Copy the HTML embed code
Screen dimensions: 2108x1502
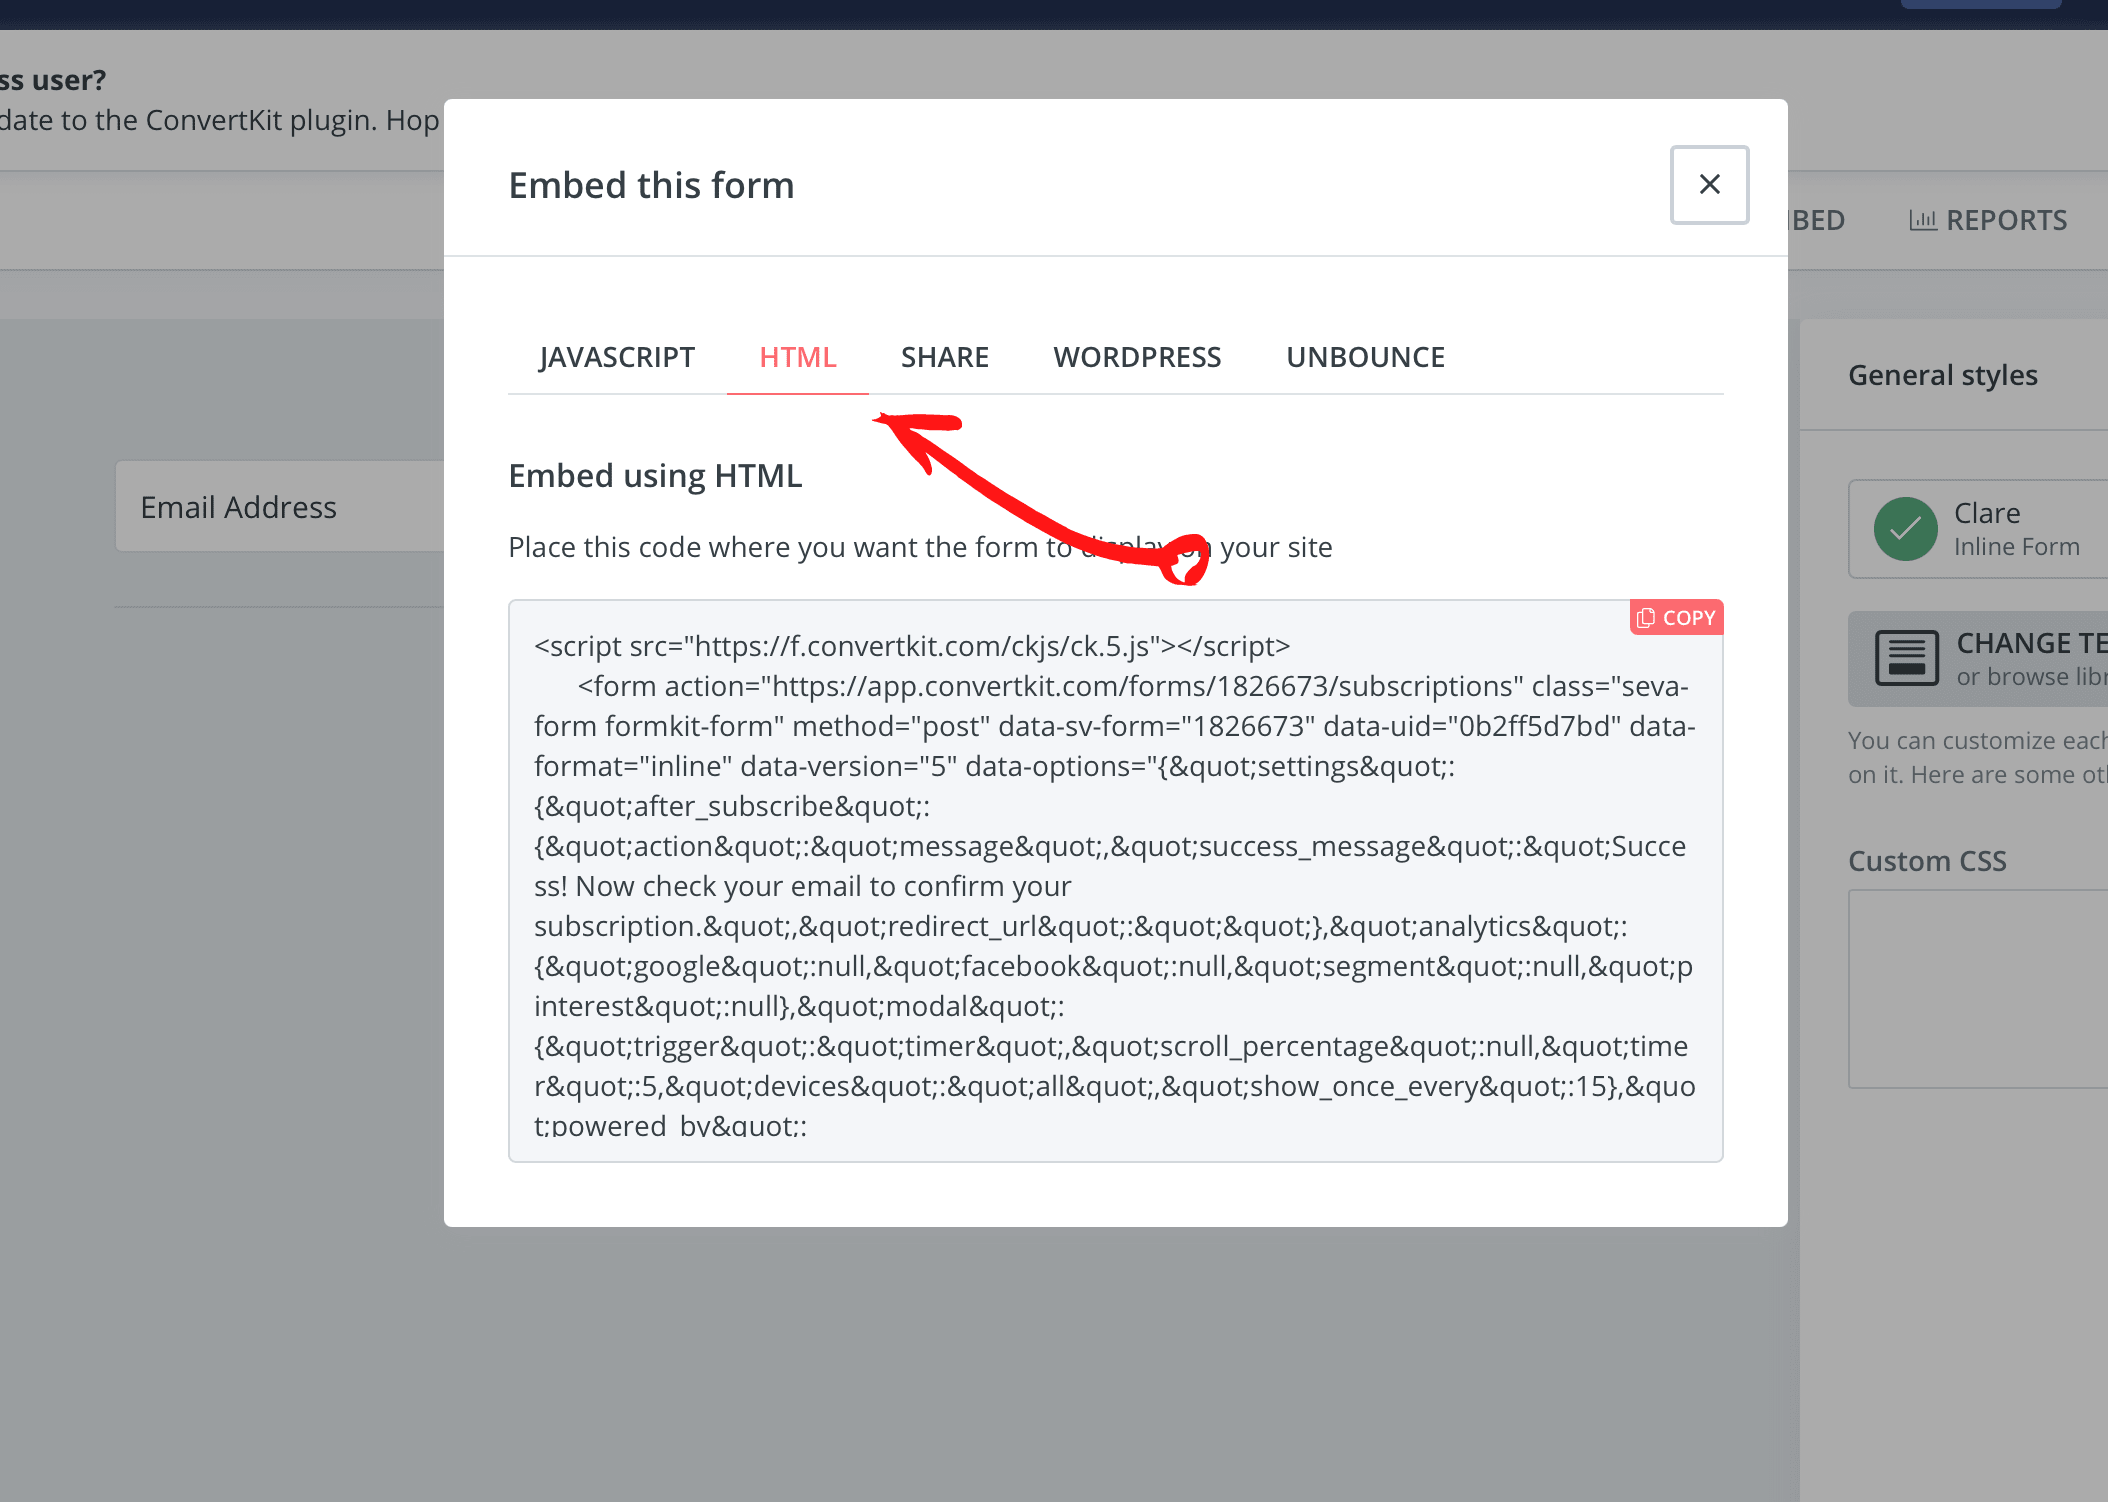click(1676, 618)
